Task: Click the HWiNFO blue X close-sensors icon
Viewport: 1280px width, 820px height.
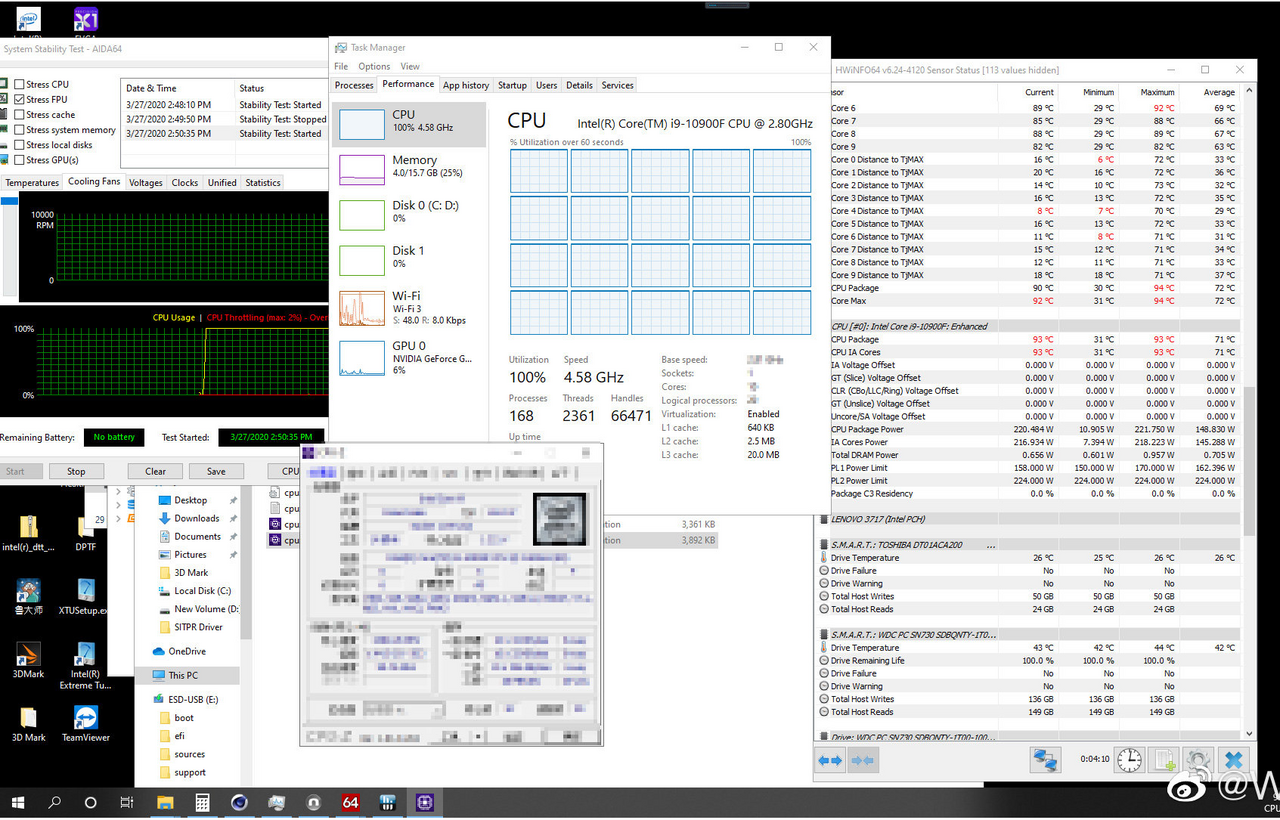Action: point(1234,760)
